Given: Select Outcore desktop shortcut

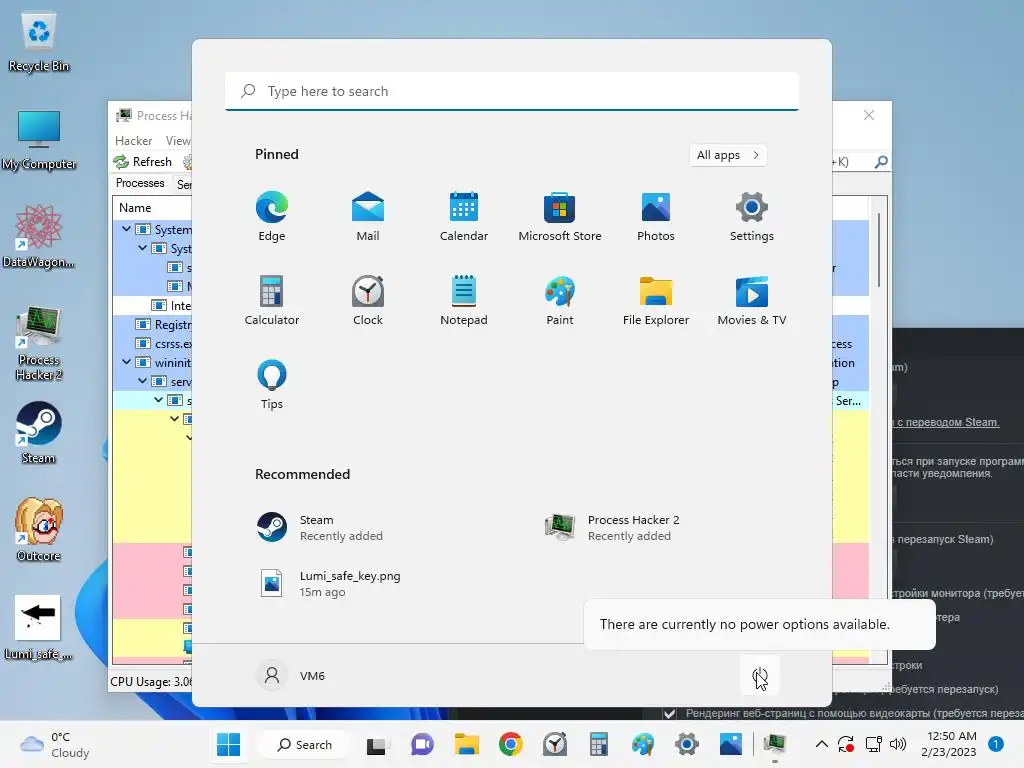Looking at the screenshot, I should (39, 530).
